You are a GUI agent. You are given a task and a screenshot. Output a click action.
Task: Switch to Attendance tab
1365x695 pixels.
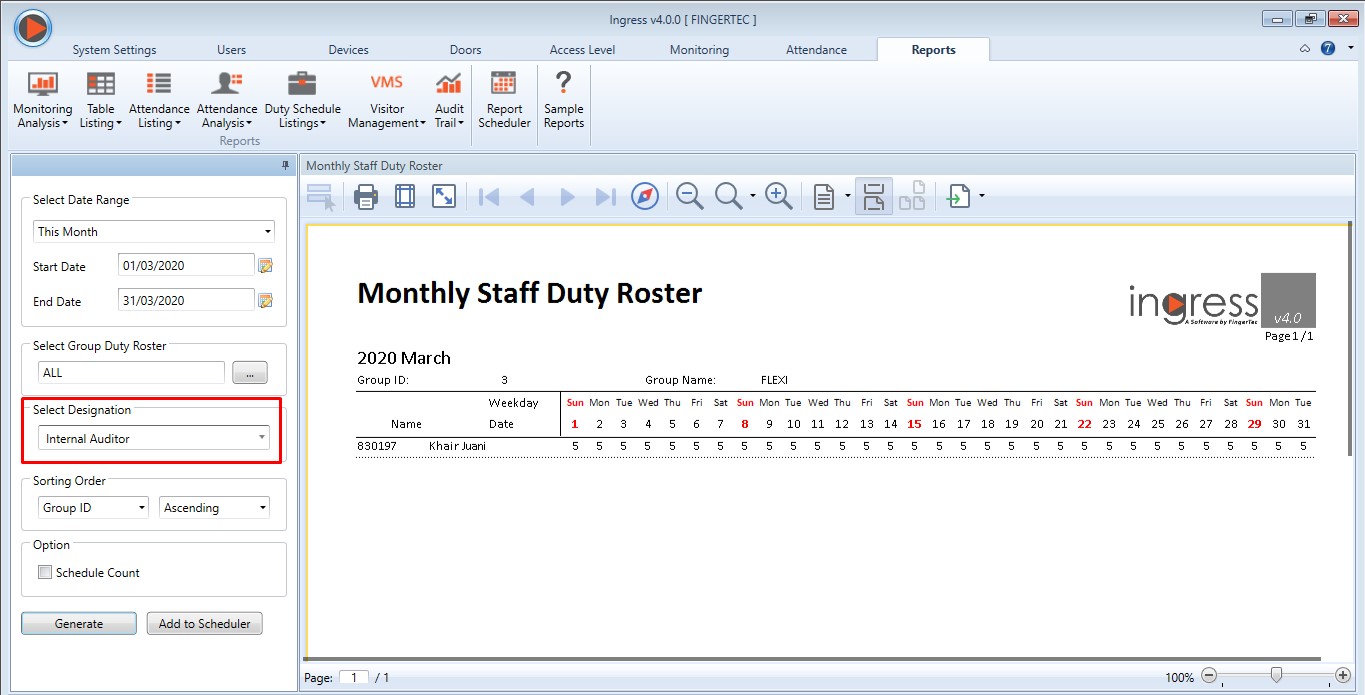pos(816,50)
